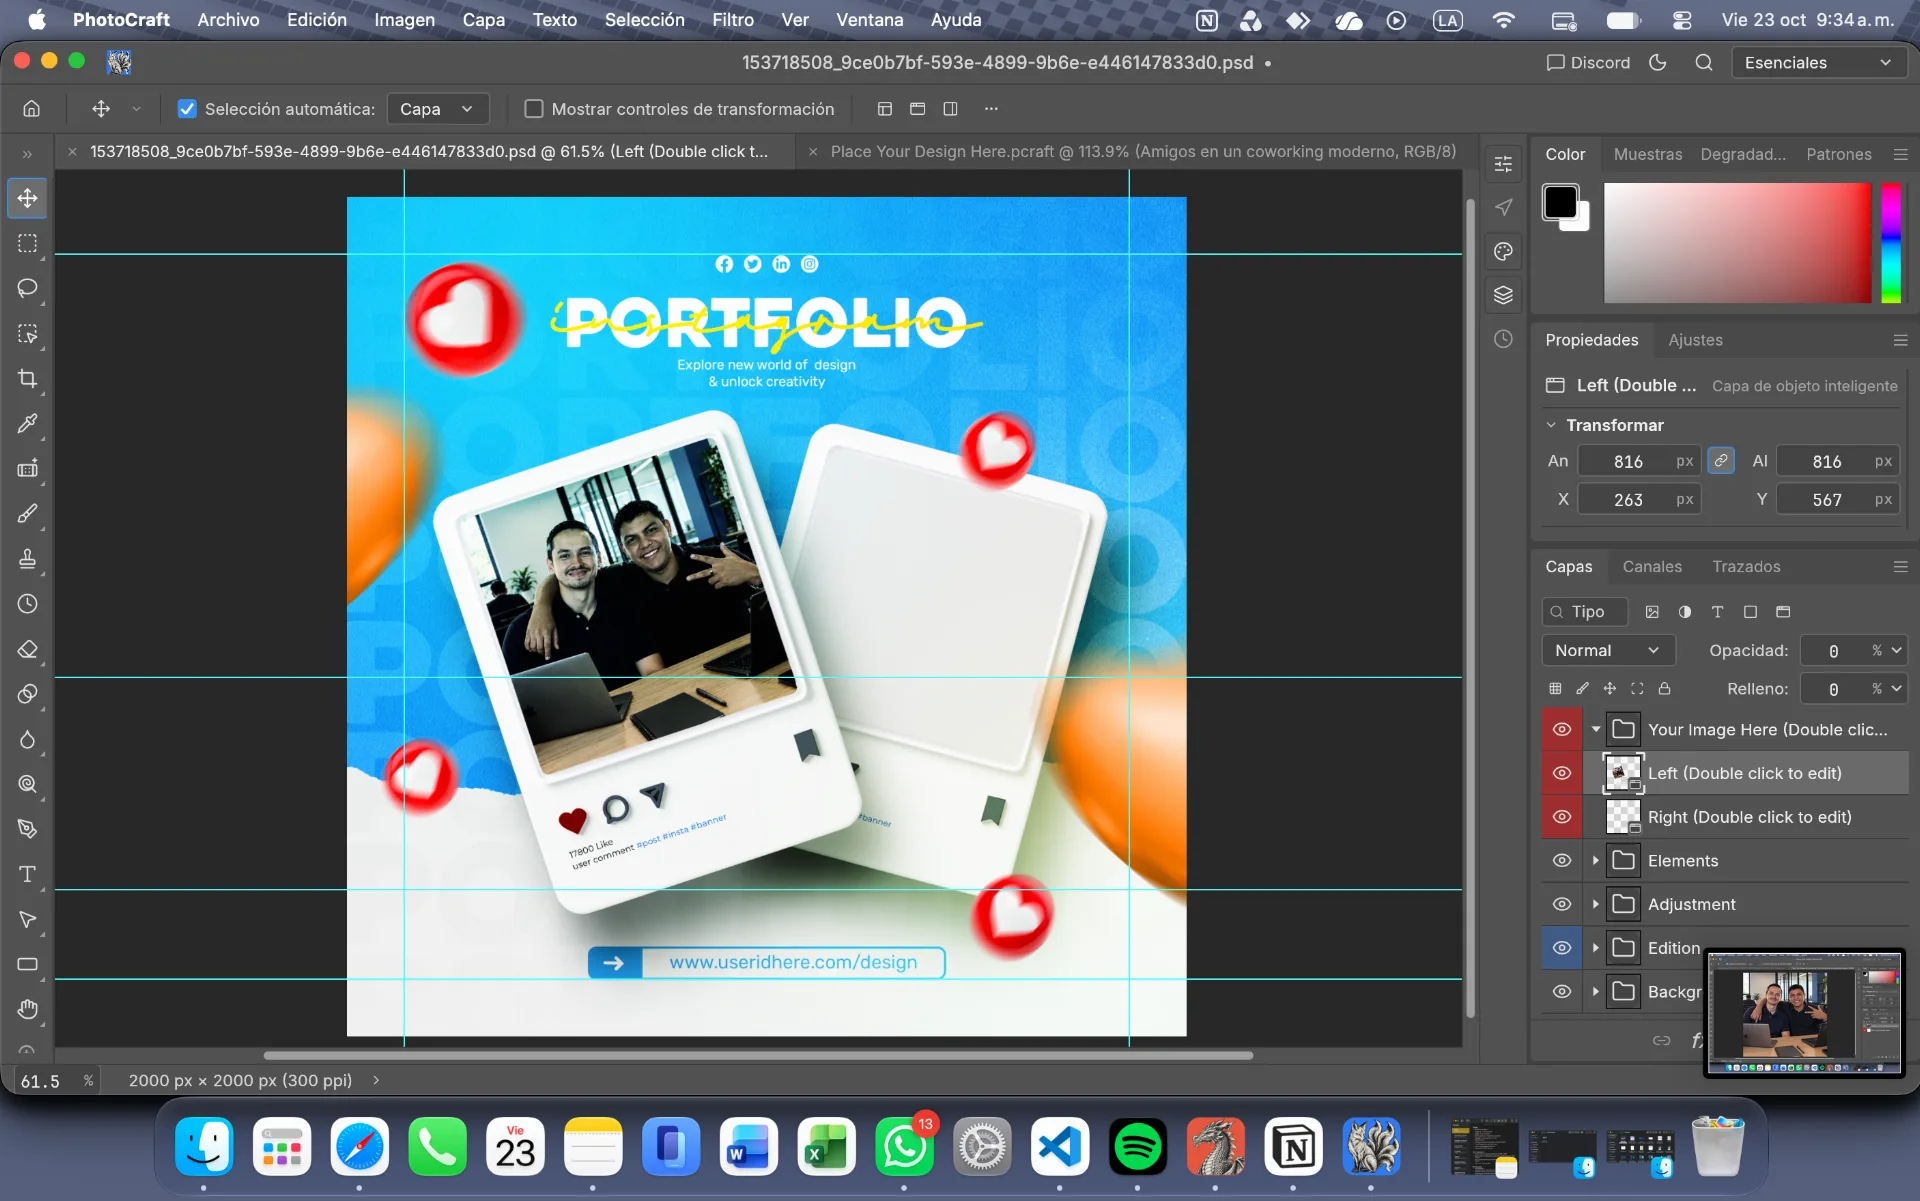The width and height of the screenshot is (1920, 1201).
Task: Select the Eyedropper tool
Action: [28, 423]
